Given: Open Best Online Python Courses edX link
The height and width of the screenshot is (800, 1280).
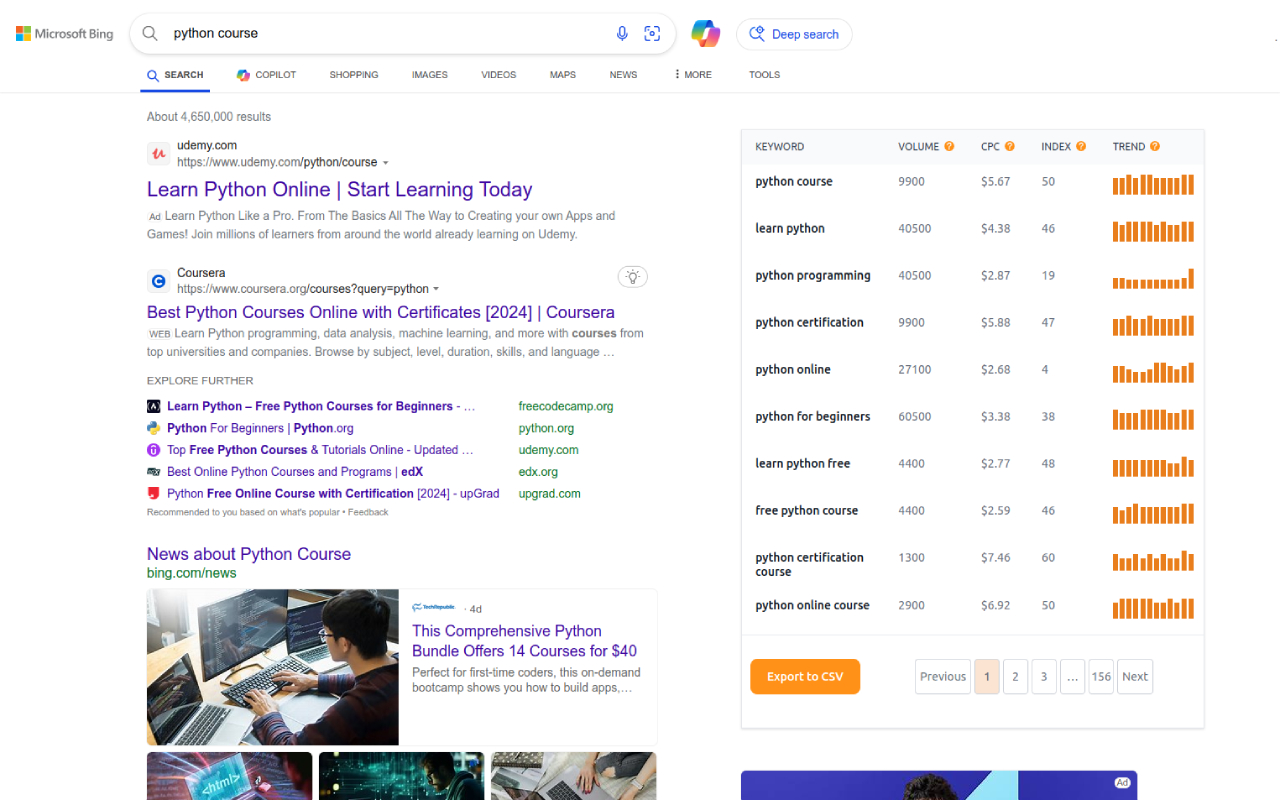Looking at the screenshot, I should (295, 472).
